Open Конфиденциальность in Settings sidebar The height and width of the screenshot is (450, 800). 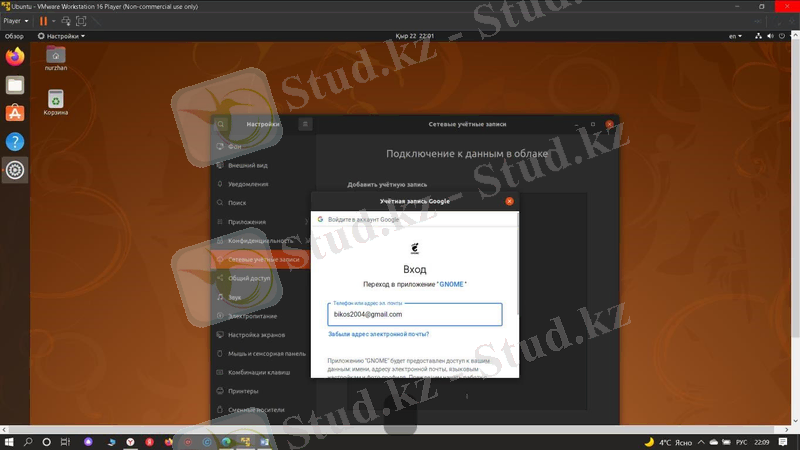click(x=261, y=241)
